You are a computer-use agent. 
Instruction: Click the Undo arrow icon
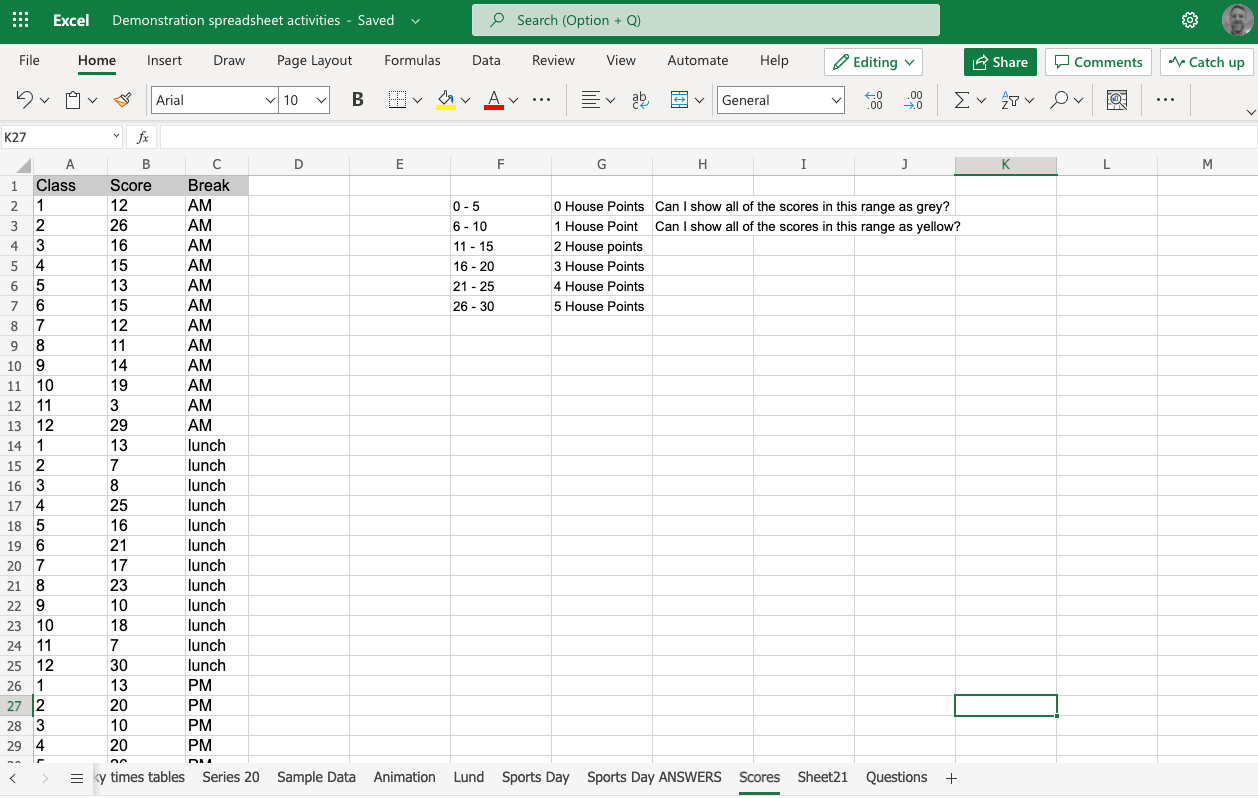25,100
